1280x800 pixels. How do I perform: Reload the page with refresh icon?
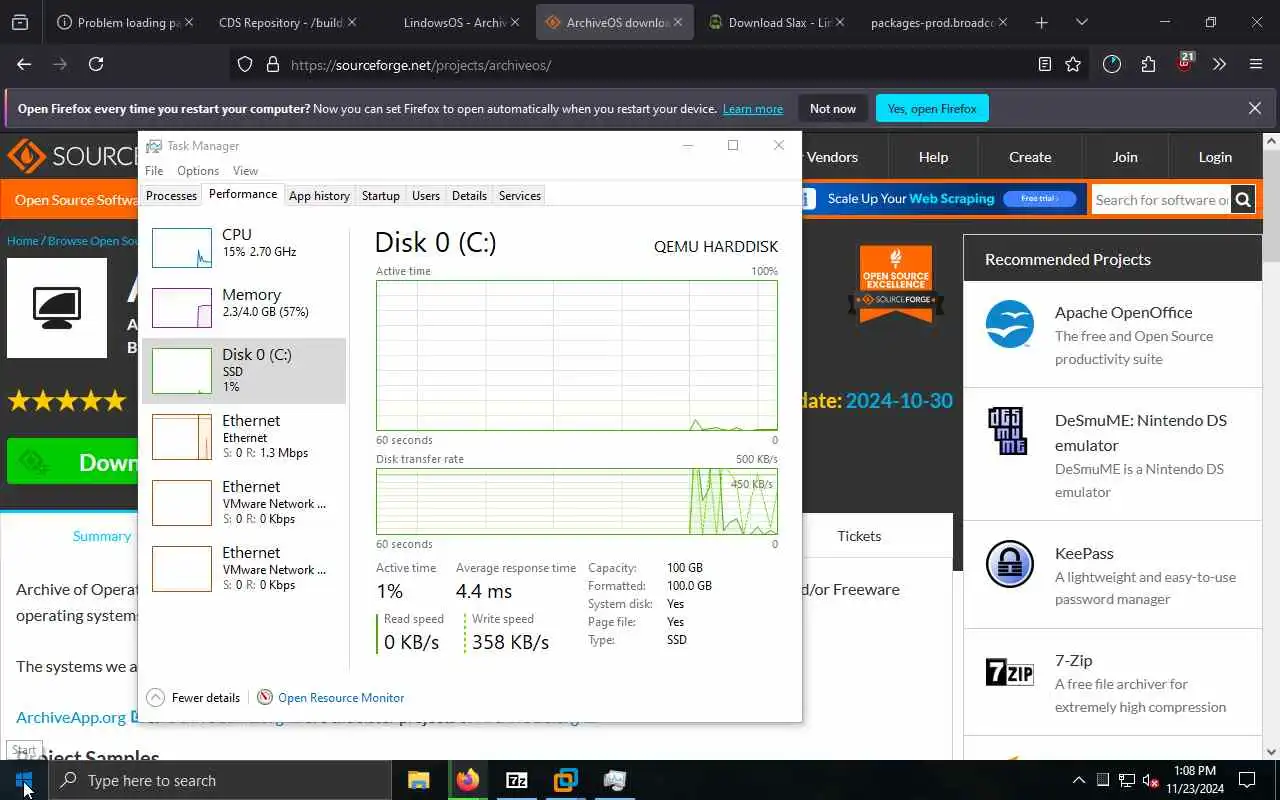coord(96,64)
